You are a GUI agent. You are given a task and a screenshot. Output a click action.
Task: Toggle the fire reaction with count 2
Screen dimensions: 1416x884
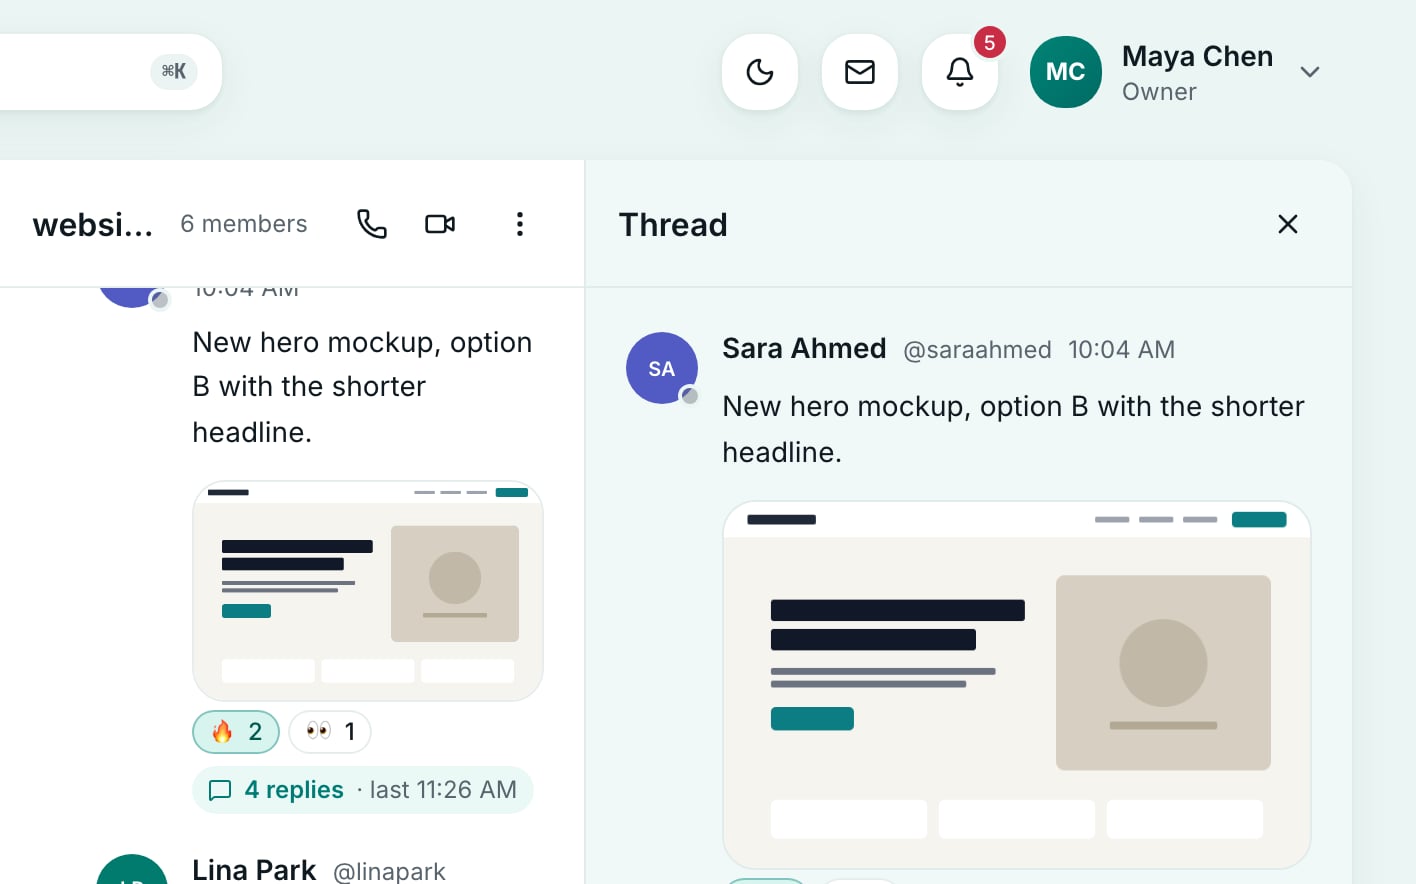click(236, 732)
